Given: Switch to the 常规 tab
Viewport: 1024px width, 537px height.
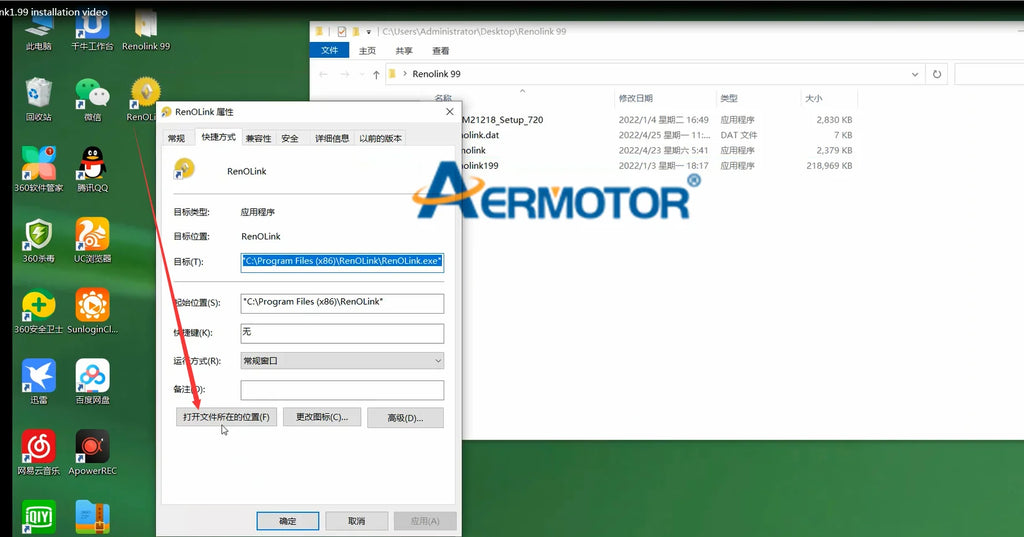Looking at the screenshot, I should point(176,138).
